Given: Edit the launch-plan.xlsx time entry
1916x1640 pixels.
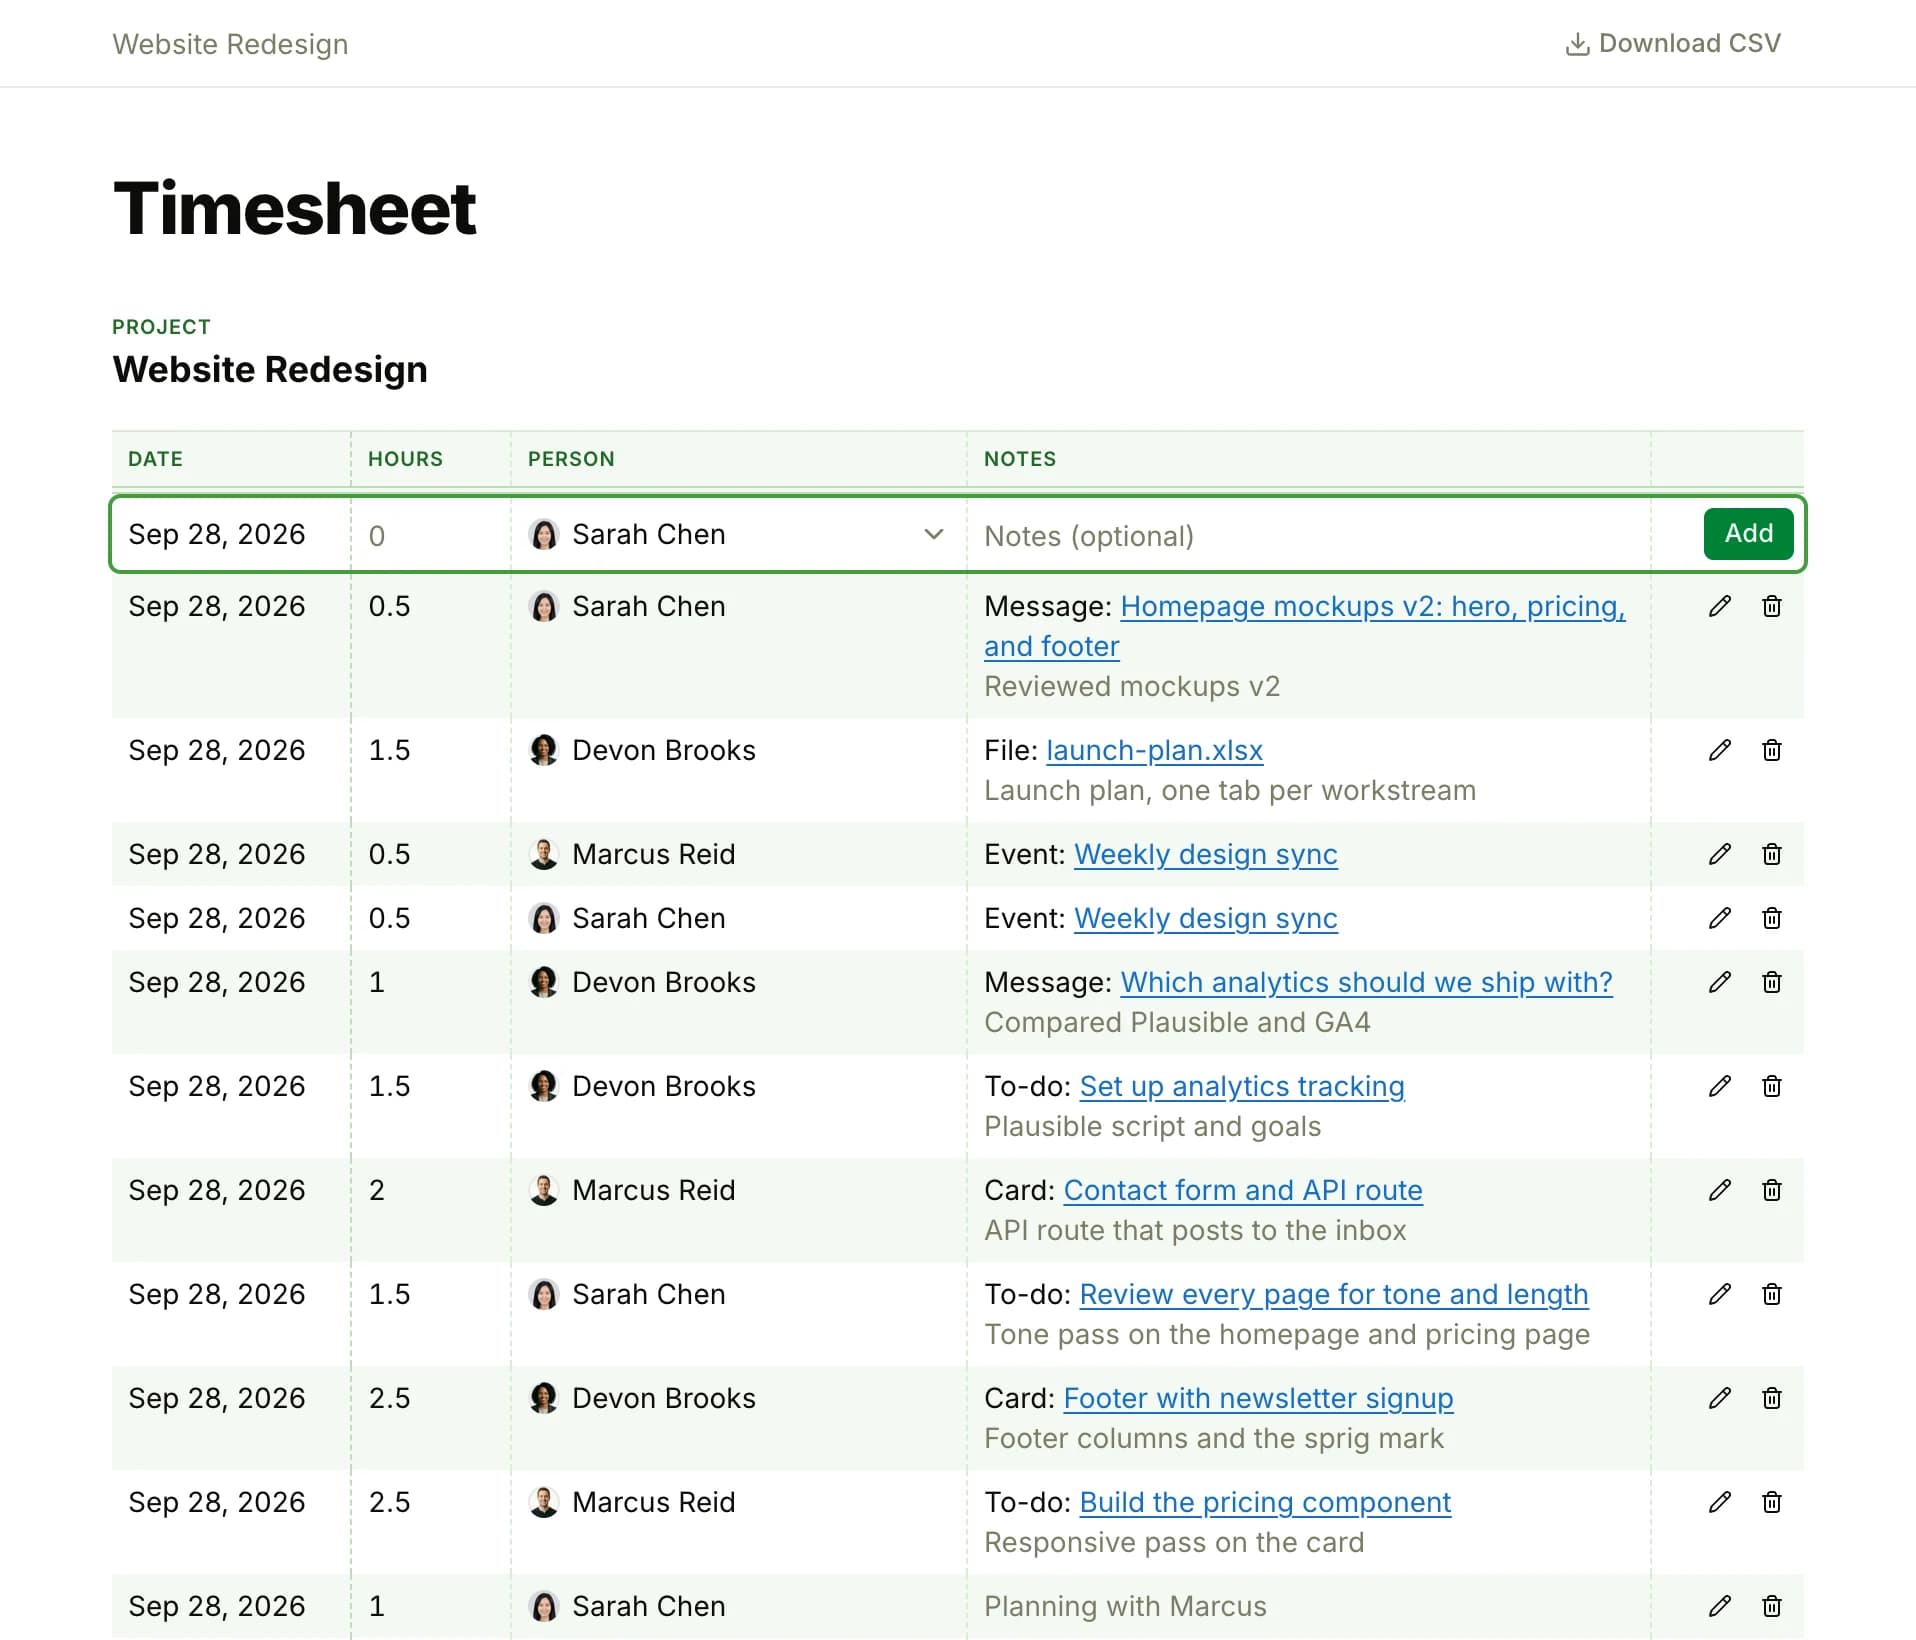Looking at the screenshot, I should [x=1719, y=750].
